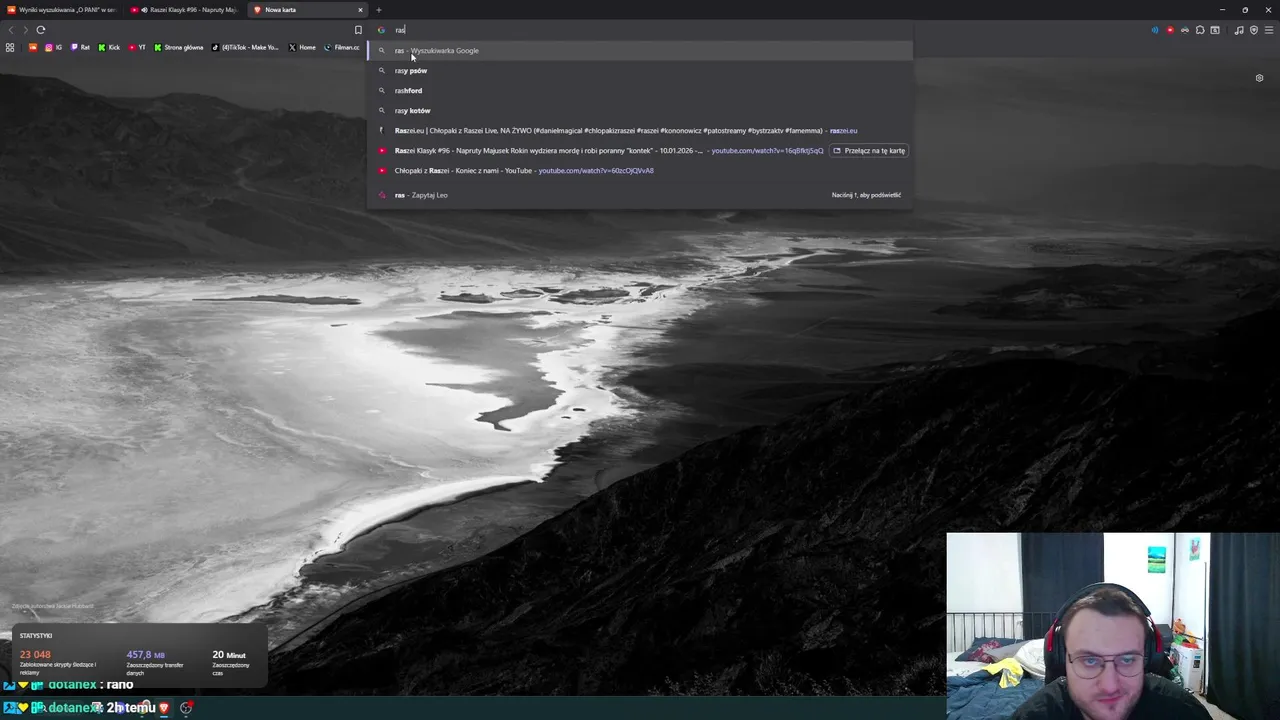The width and height of the screenshot is (1280, 720).
Task: Go back using the browser back arrow
Action: (10, 30)
